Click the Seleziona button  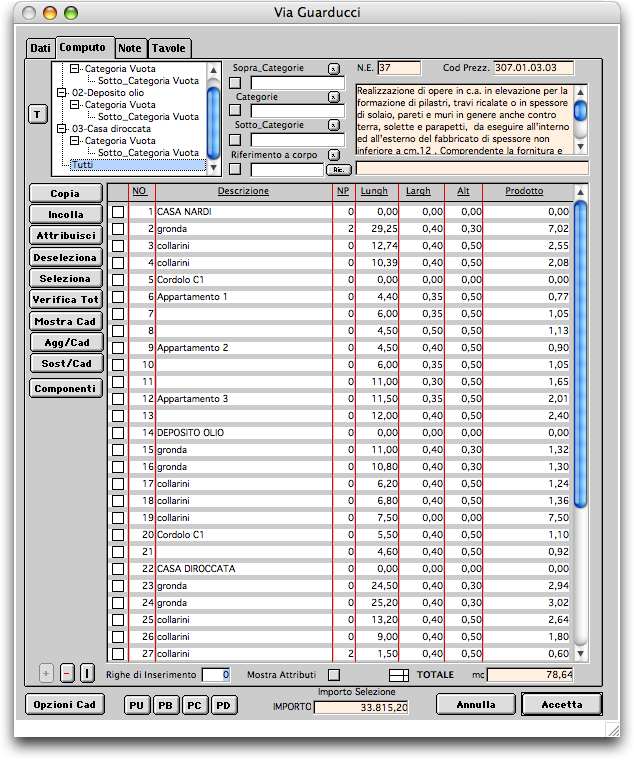point(65,279)
